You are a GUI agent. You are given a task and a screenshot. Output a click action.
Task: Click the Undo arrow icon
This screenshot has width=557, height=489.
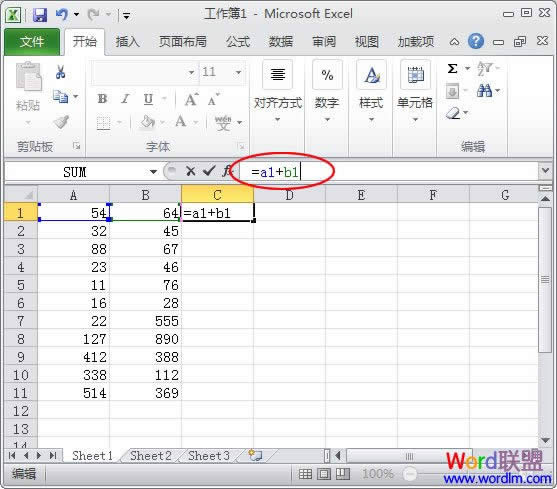[62, 15]
